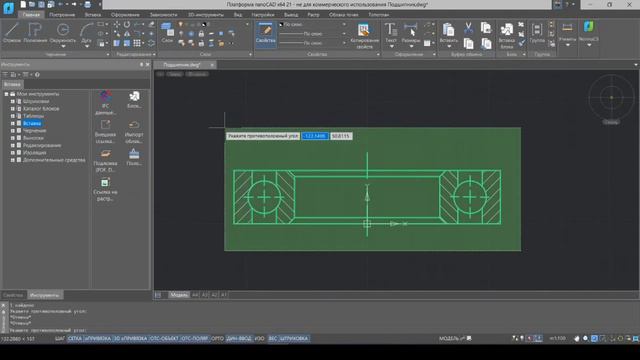The width and height of the screenshot is (640, 360).
Task: Expand the Таблицы tree node
Action: click(13, 116)
